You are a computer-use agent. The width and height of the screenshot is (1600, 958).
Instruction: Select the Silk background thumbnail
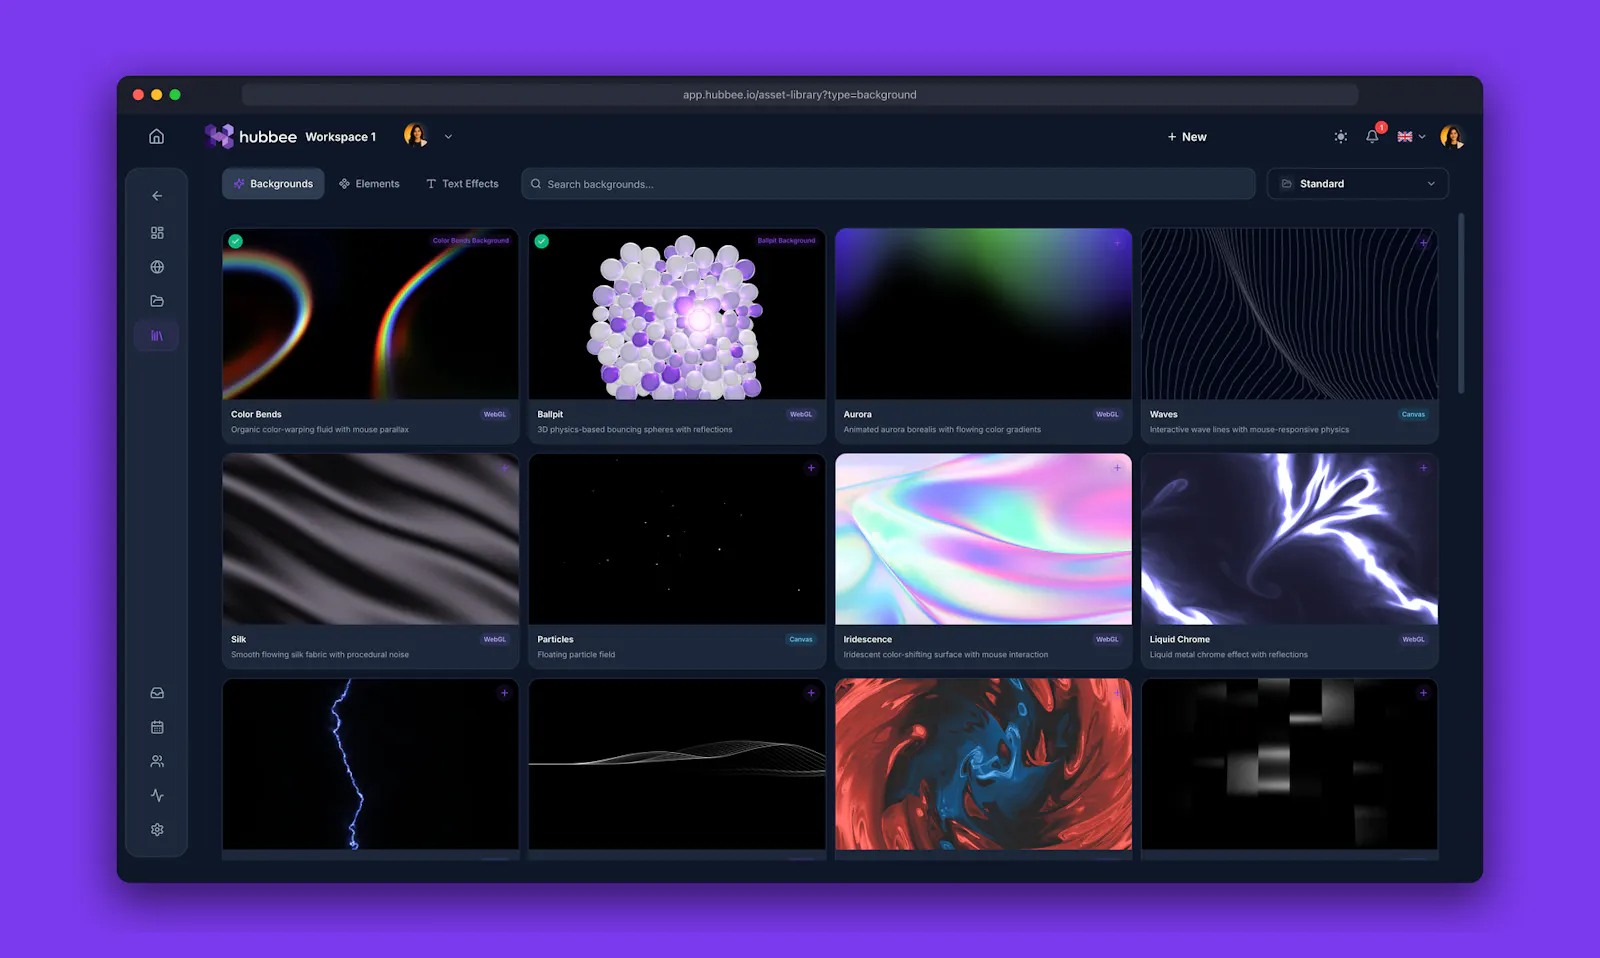click(x=371, y=539)
